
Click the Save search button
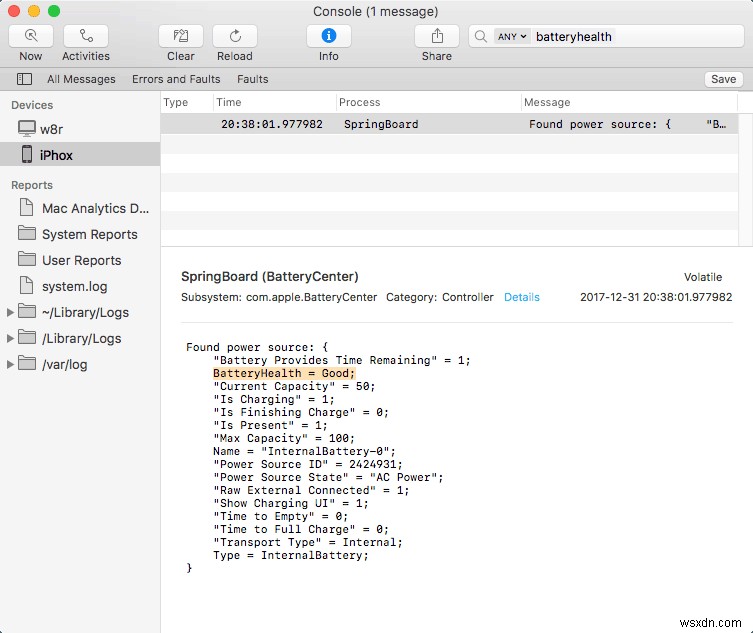tap(723, 79)
